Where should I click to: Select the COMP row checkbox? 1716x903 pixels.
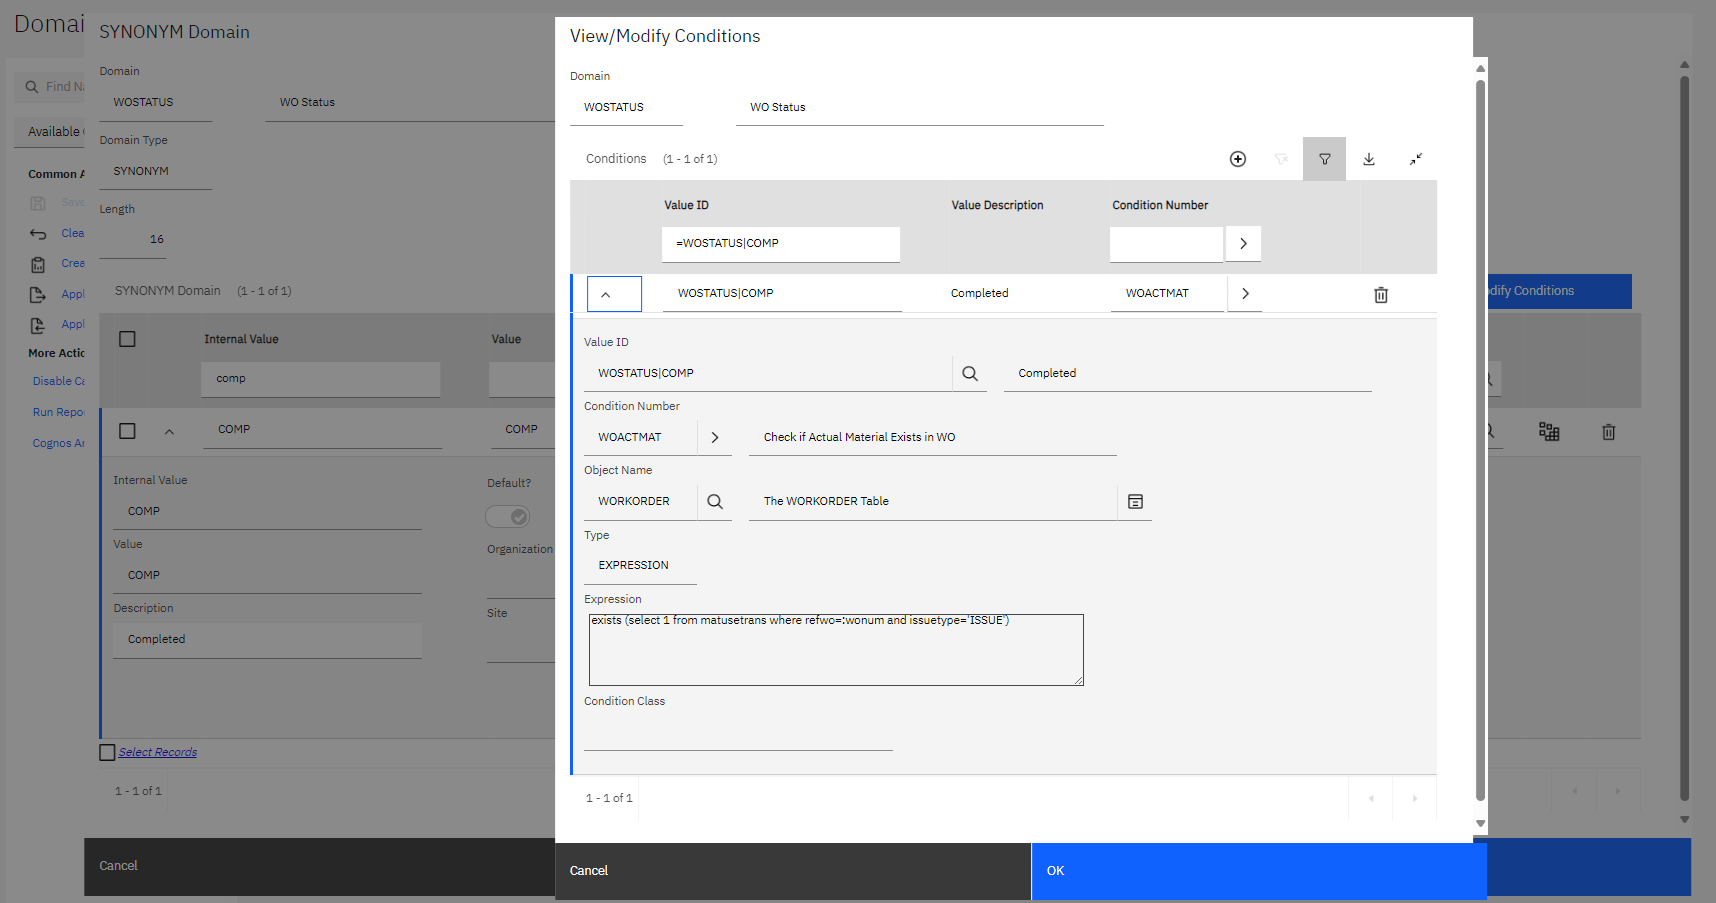(x=127, y=431)
